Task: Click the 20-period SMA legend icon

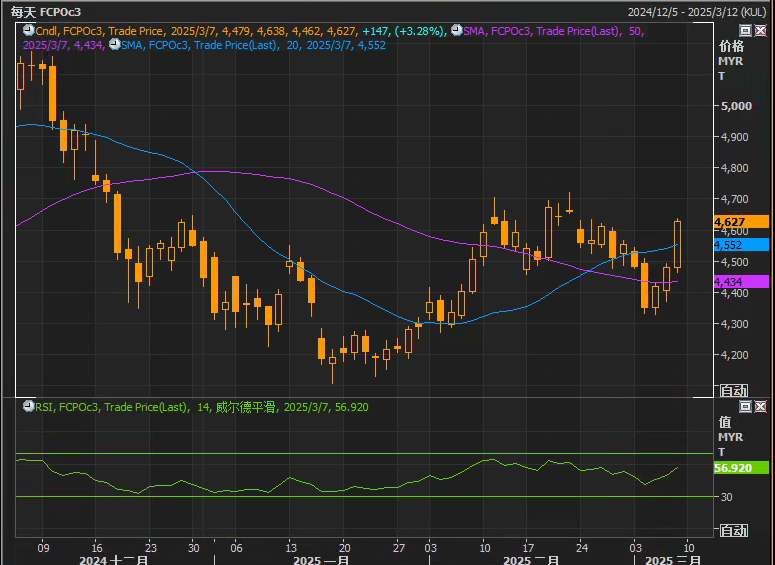Action: (113, 45)
